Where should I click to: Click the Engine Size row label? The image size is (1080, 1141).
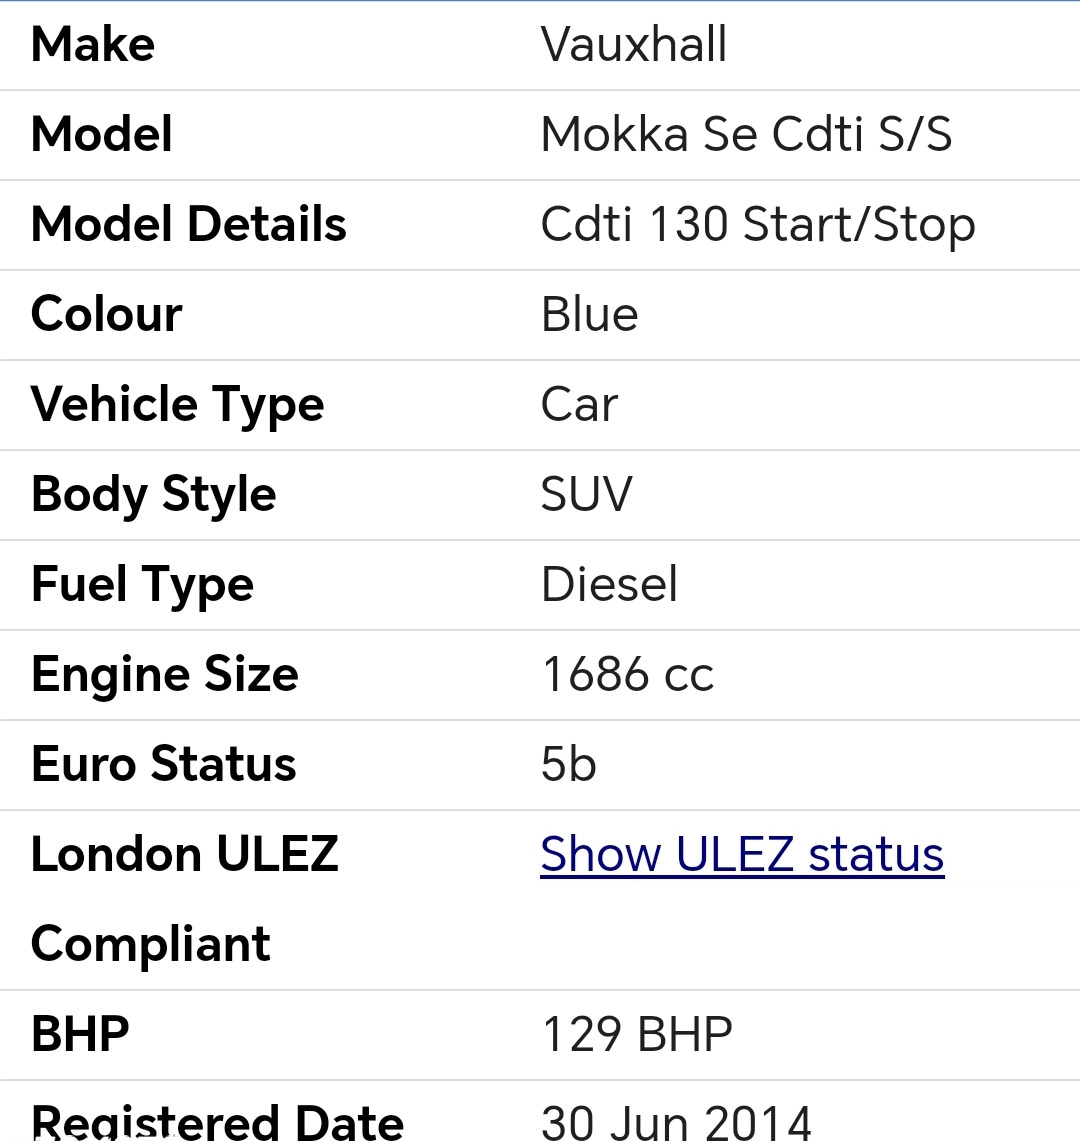pyautogui.click(x=165, y=675)
